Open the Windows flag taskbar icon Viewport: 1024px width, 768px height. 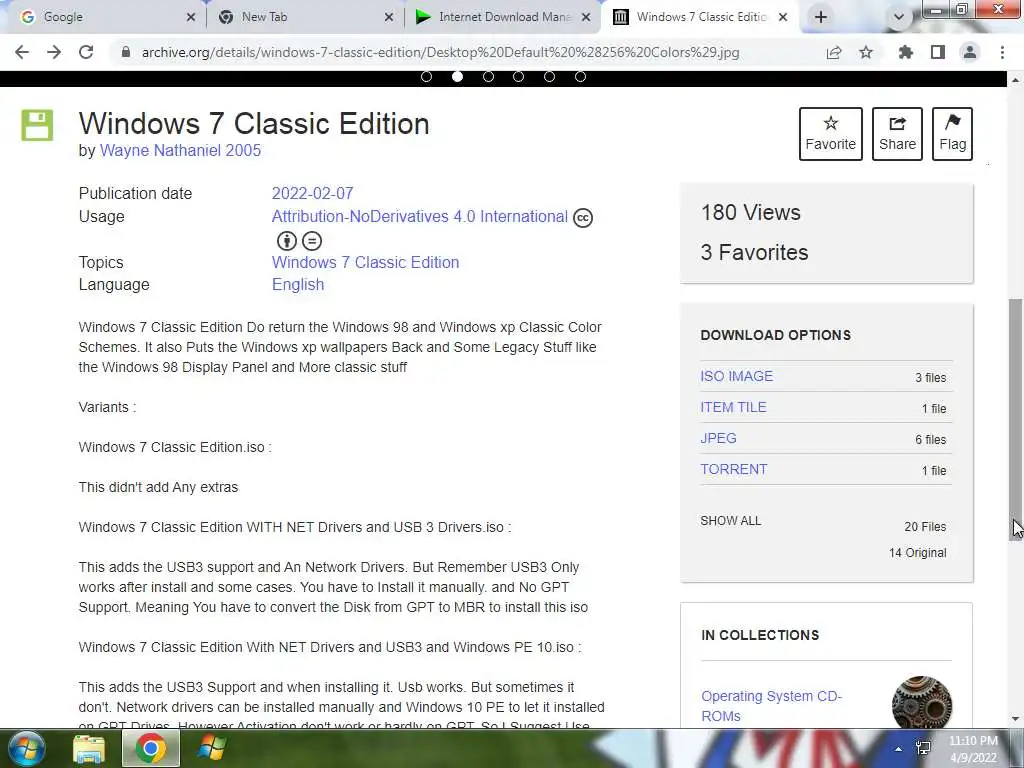click(212, 748)
